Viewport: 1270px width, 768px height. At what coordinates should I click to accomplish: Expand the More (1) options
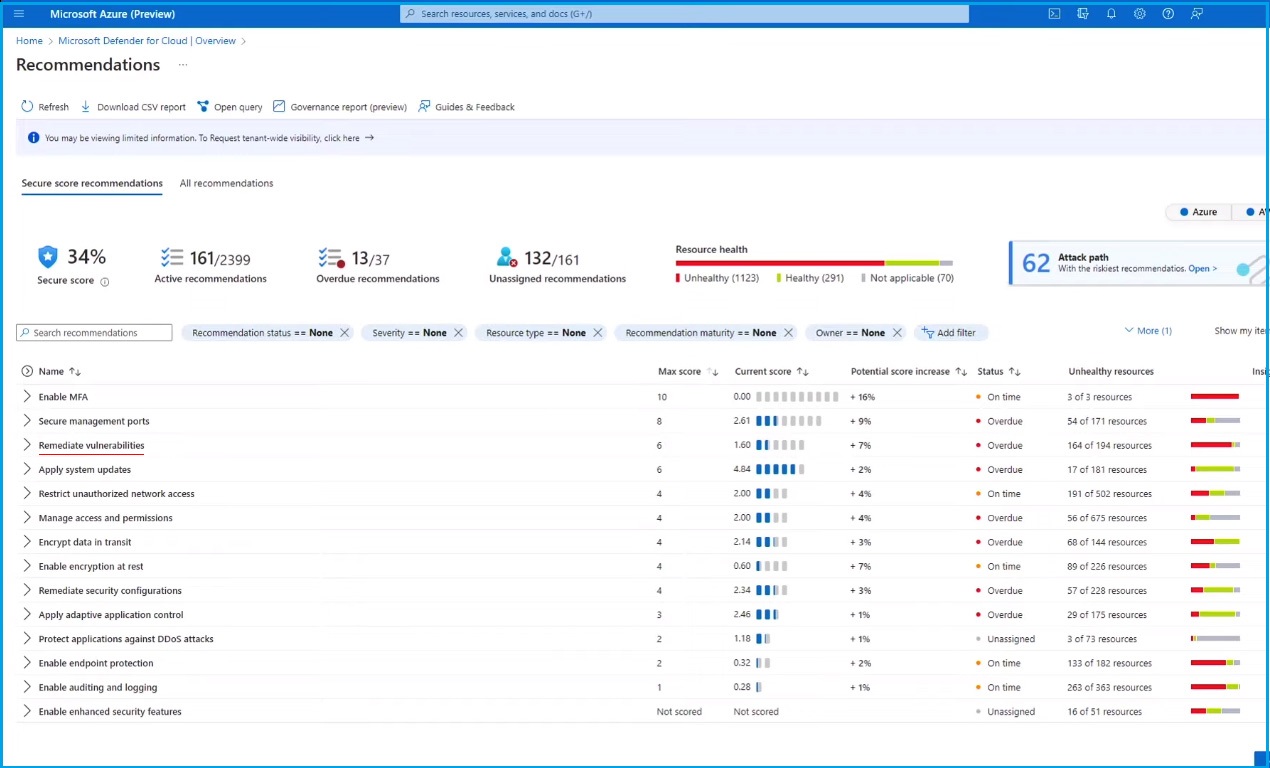(x=1148, y=331)
